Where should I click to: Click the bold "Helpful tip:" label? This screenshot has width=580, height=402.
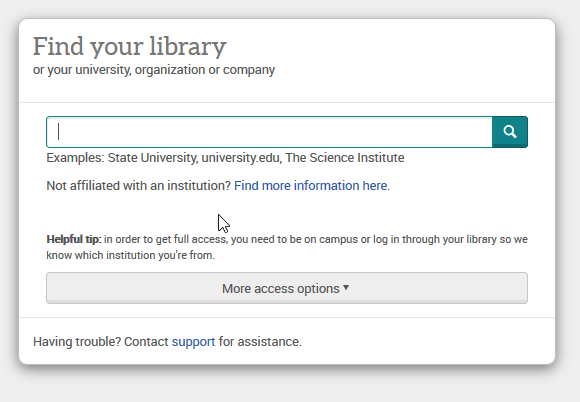pos(74,239)
